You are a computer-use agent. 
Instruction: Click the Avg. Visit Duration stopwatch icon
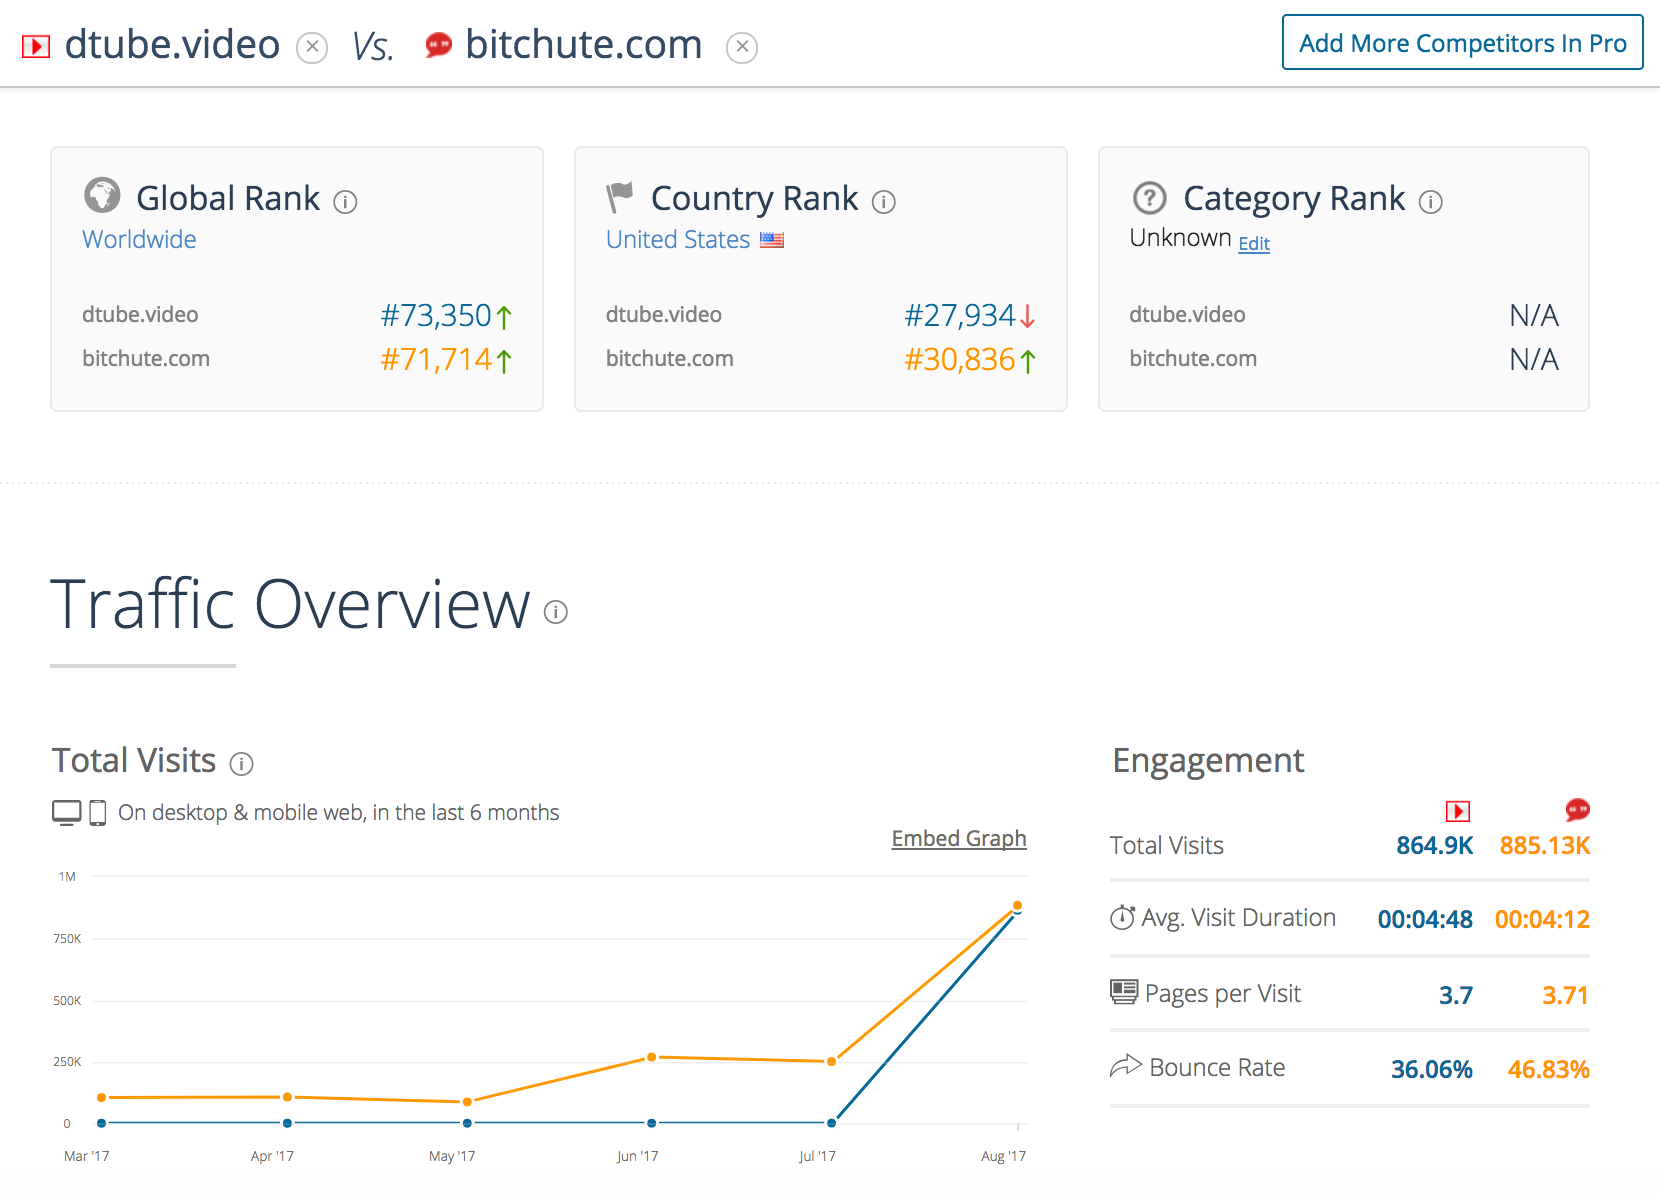[1123, 917]
